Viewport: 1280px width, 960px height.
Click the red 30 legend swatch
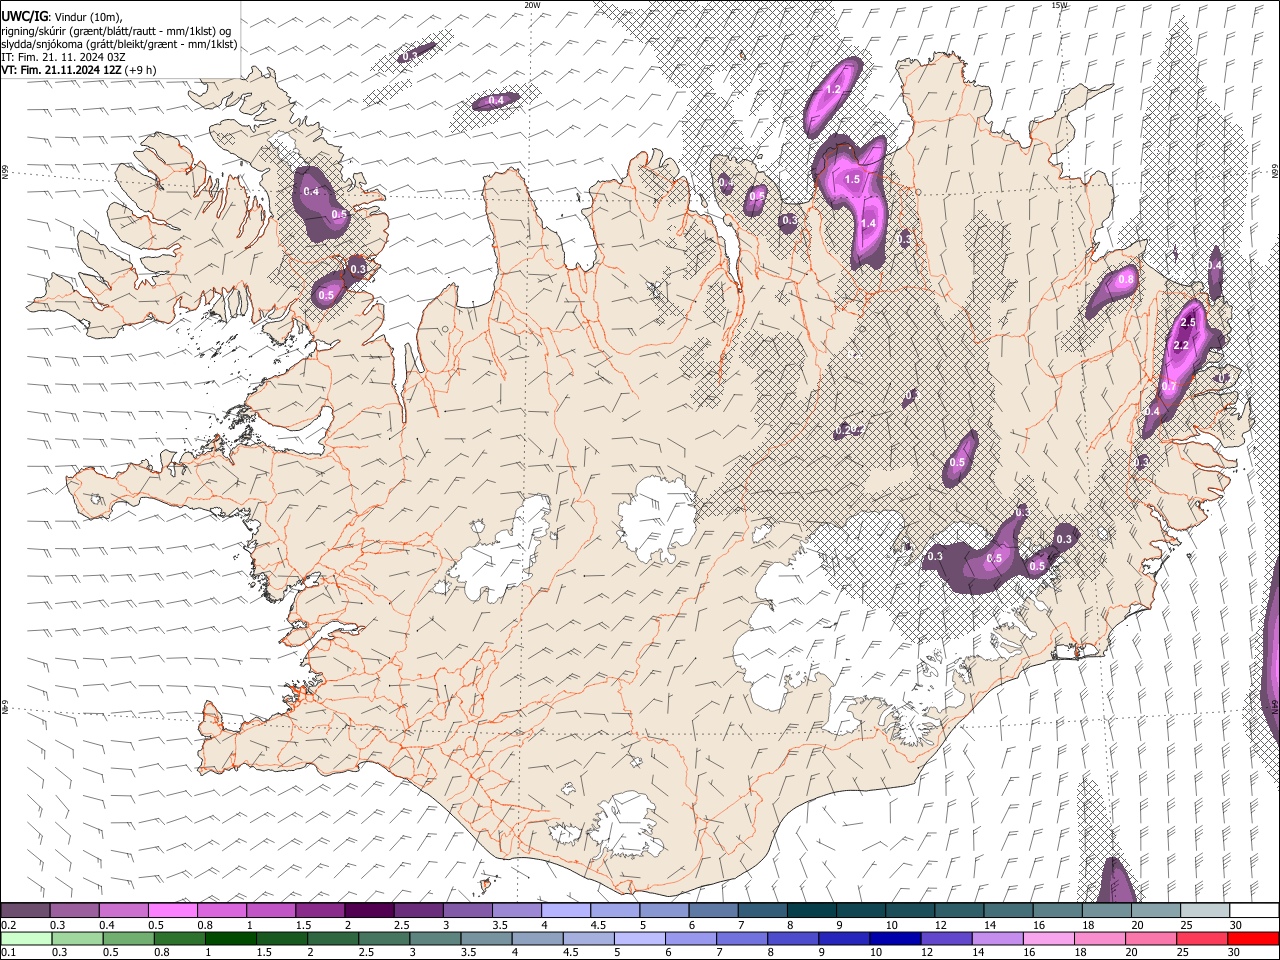coord(1252,938)
